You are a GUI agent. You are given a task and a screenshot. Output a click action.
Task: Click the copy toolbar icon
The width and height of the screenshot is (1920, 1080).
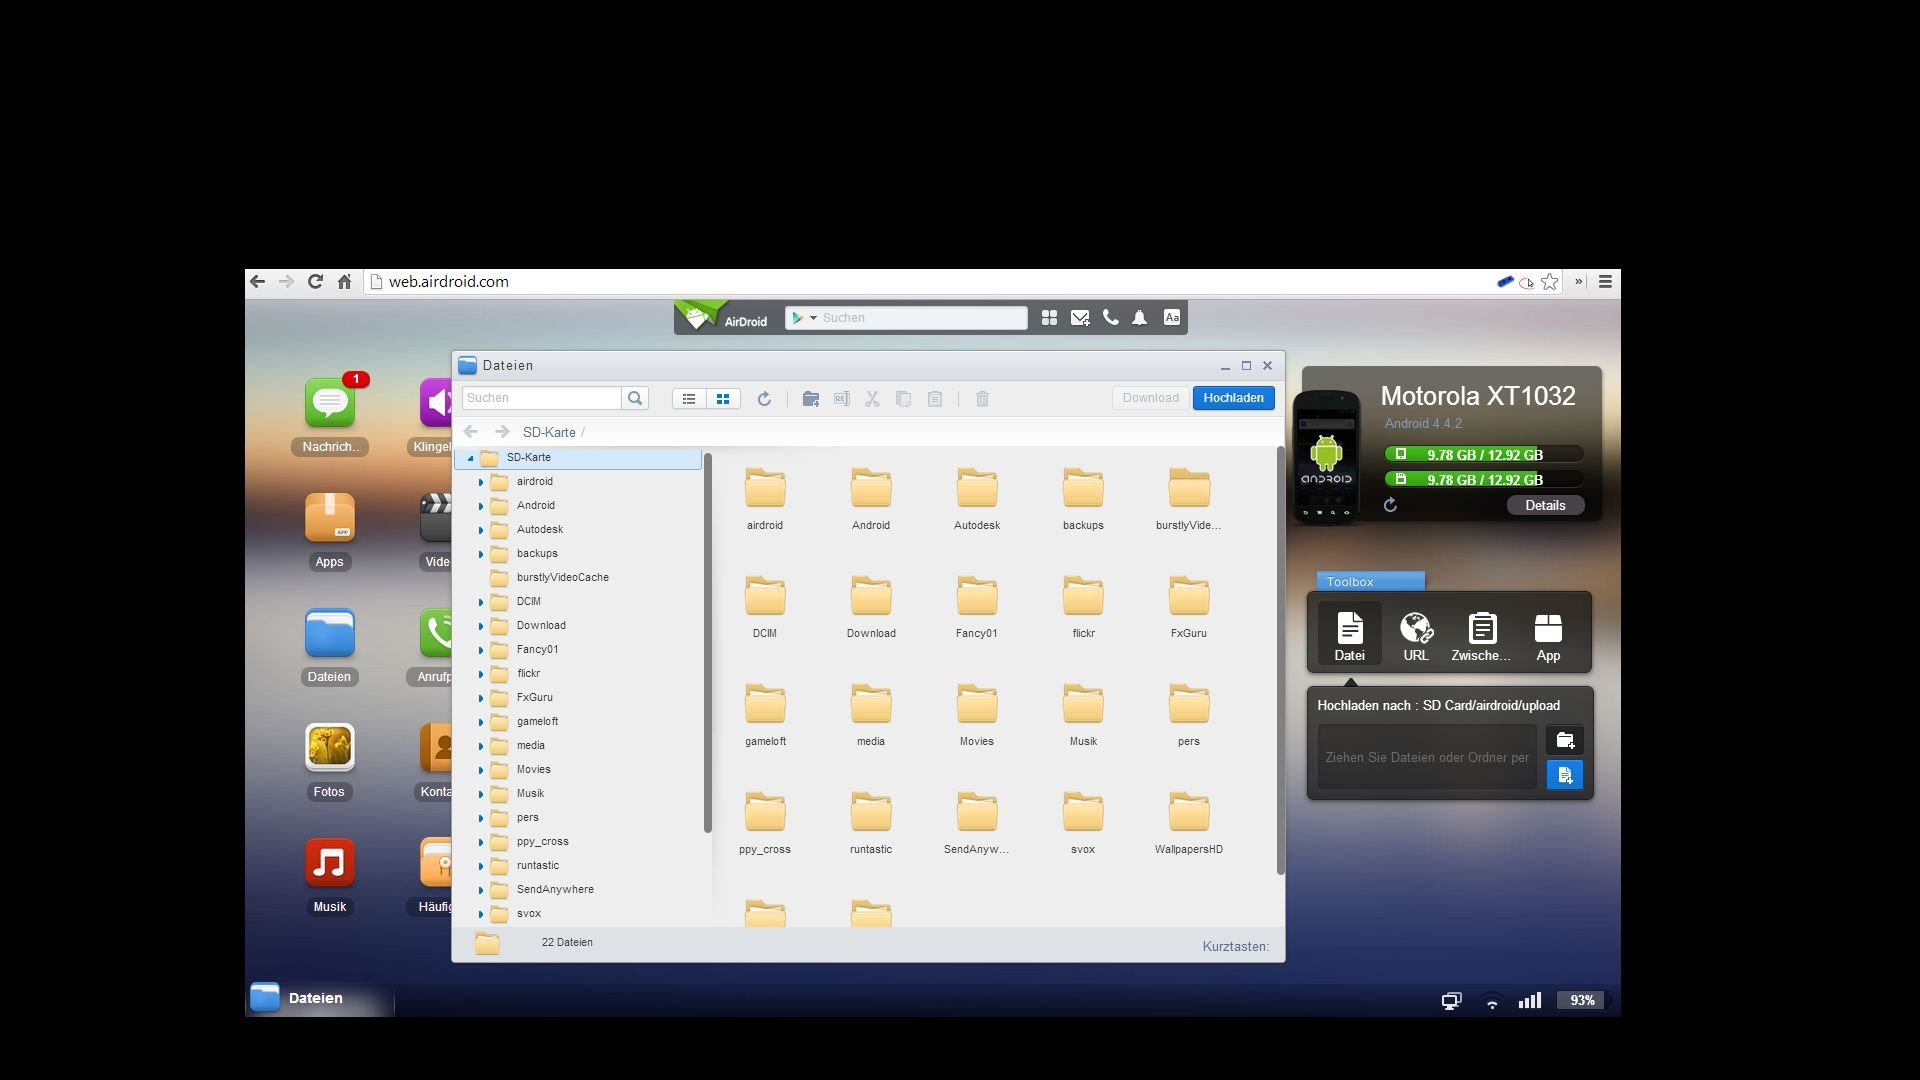[x=903, y=399]
